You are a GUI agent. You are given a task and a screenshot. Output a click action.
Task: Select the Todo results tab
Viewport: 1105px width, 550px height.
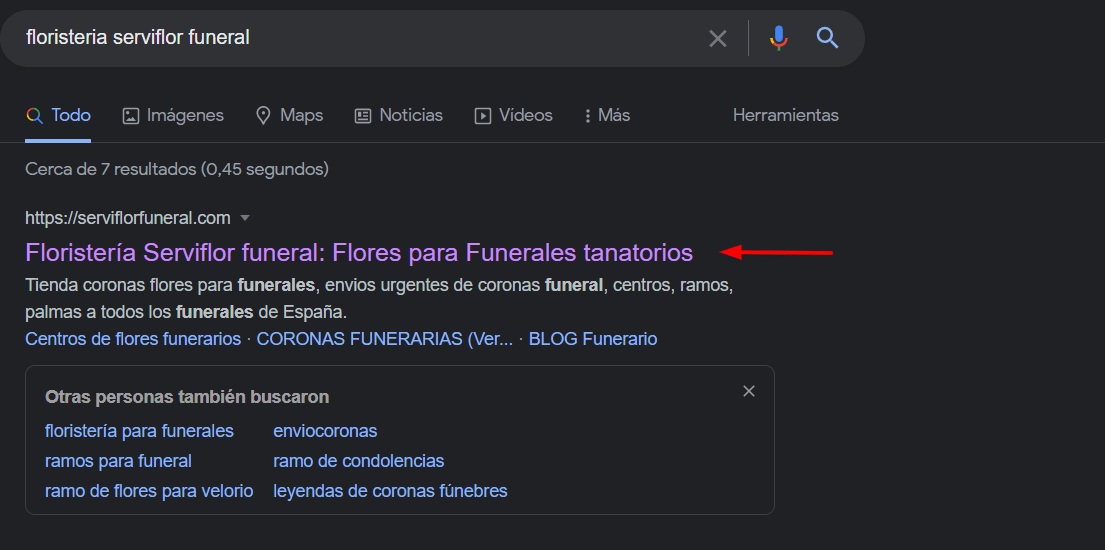pos(58,115)
